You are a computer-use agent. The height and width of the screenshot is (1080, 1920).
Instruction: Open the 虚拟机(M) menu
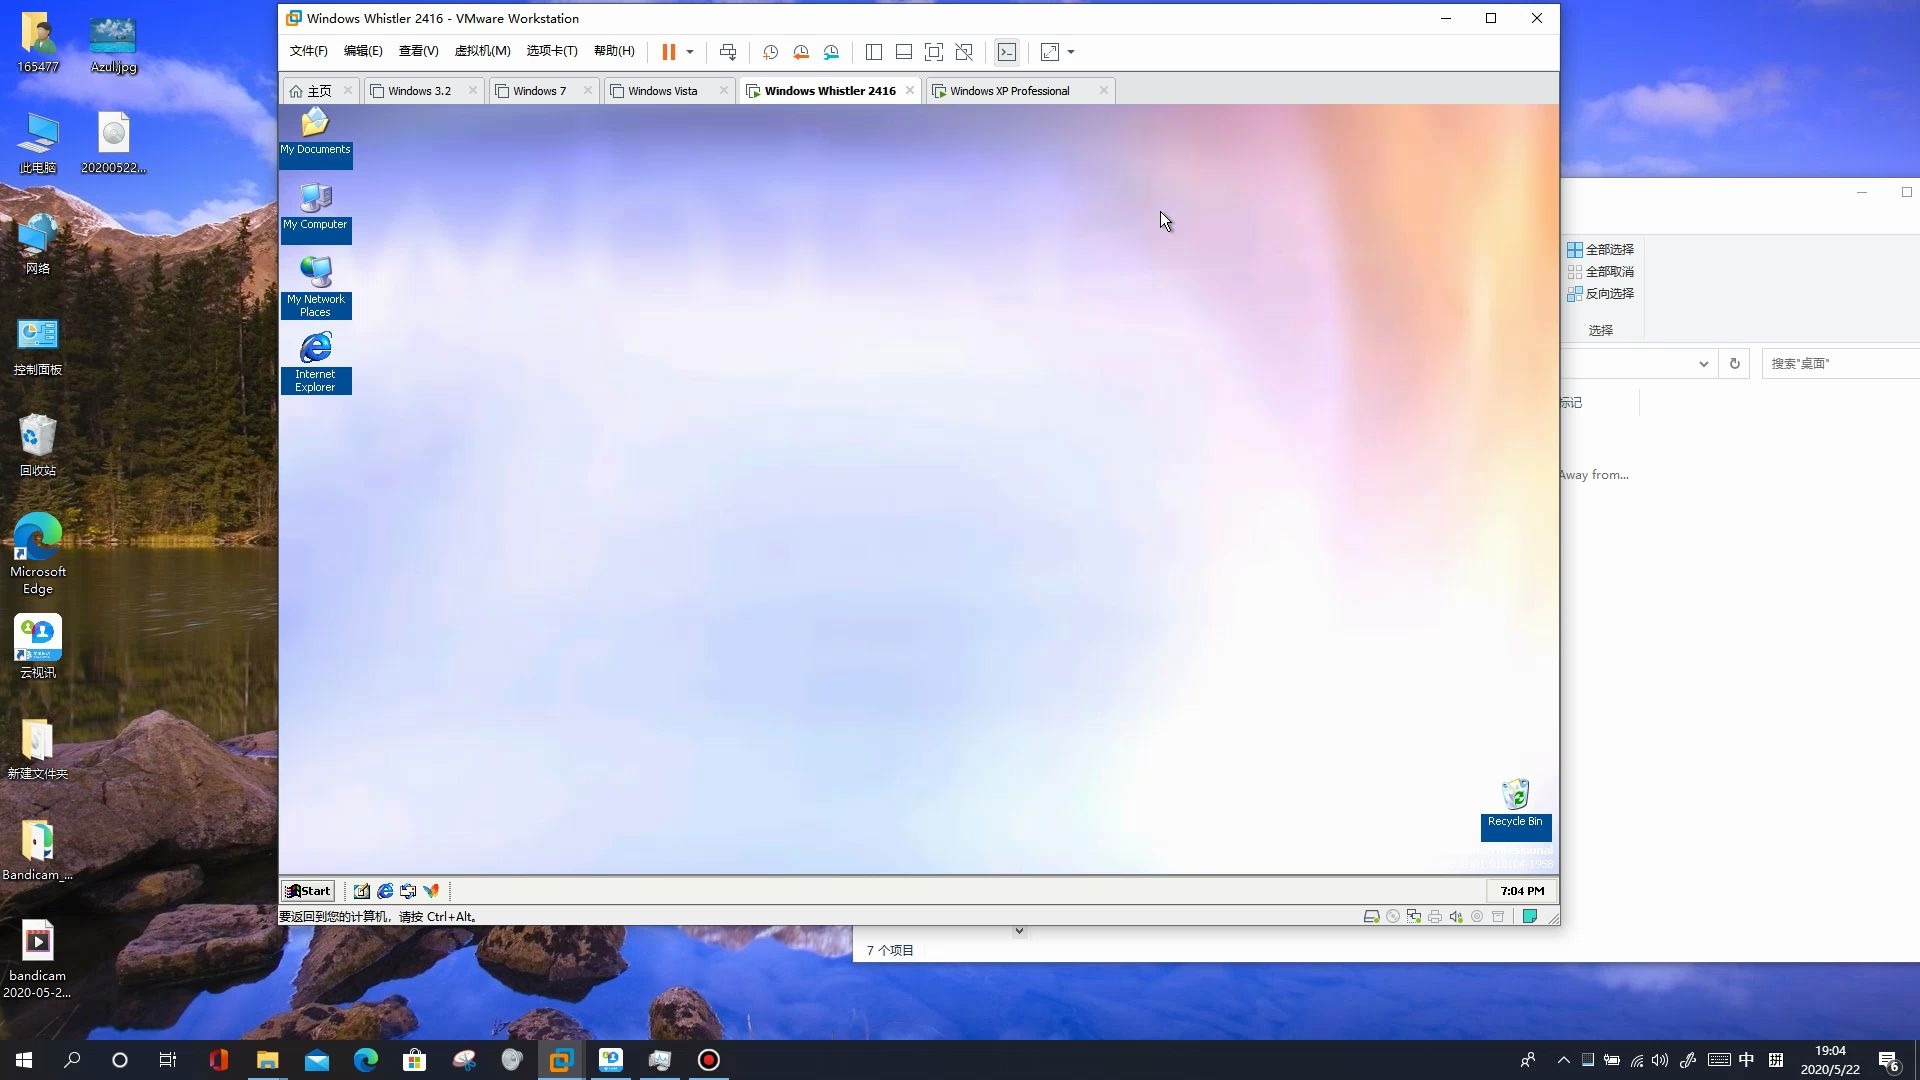coord(484,51)
